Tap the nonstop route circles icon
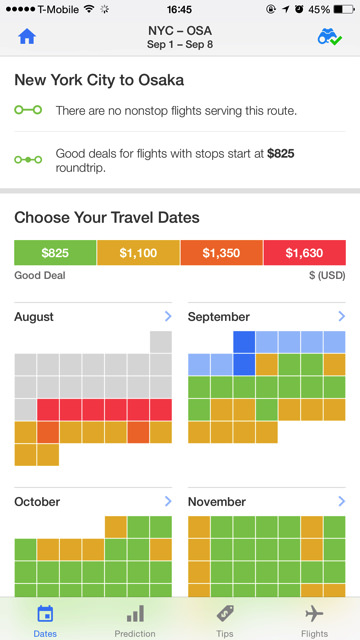 28,110
